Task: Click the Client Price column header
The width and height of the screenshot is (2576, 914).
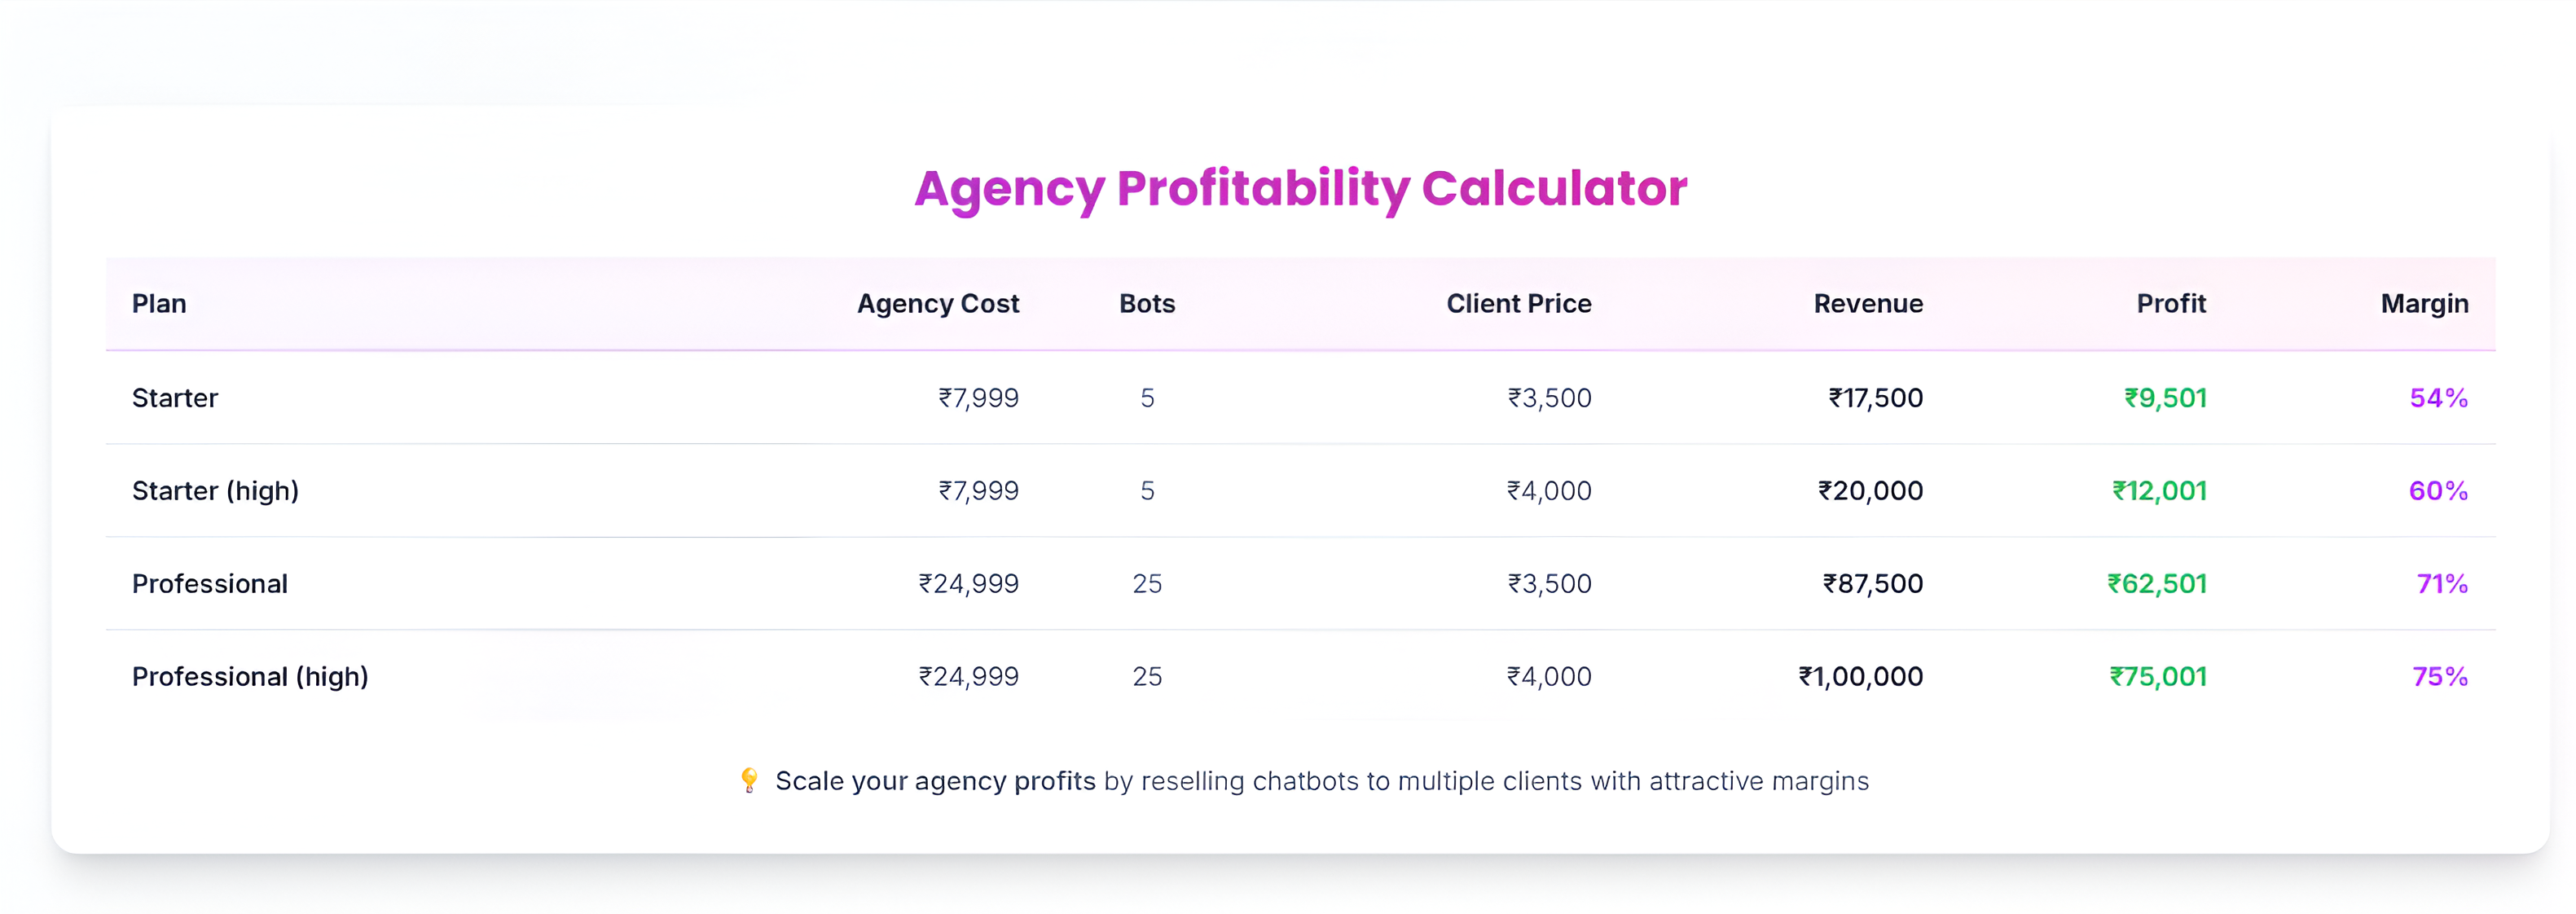Action: tap(1518, 303)
